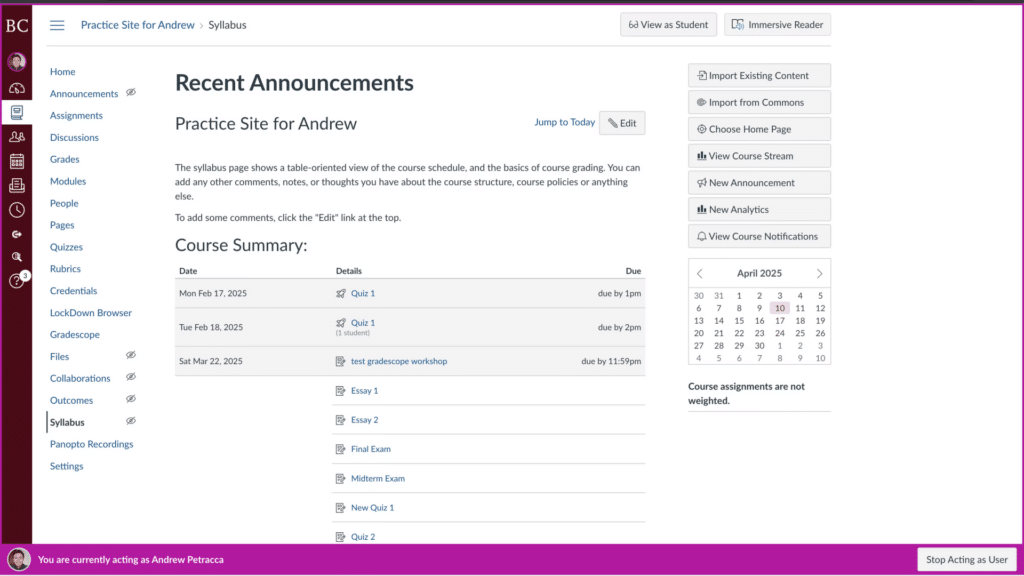
Task: Open the user account avatar in global nav
Action: pos(17,61)
